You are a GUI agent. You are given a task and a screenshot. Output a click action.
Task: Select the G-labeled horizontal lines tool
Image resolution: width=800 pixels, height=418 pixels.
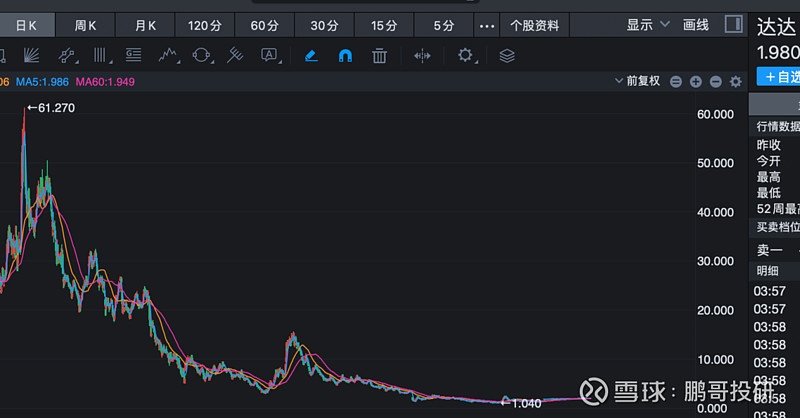click(x=134, y=55)
